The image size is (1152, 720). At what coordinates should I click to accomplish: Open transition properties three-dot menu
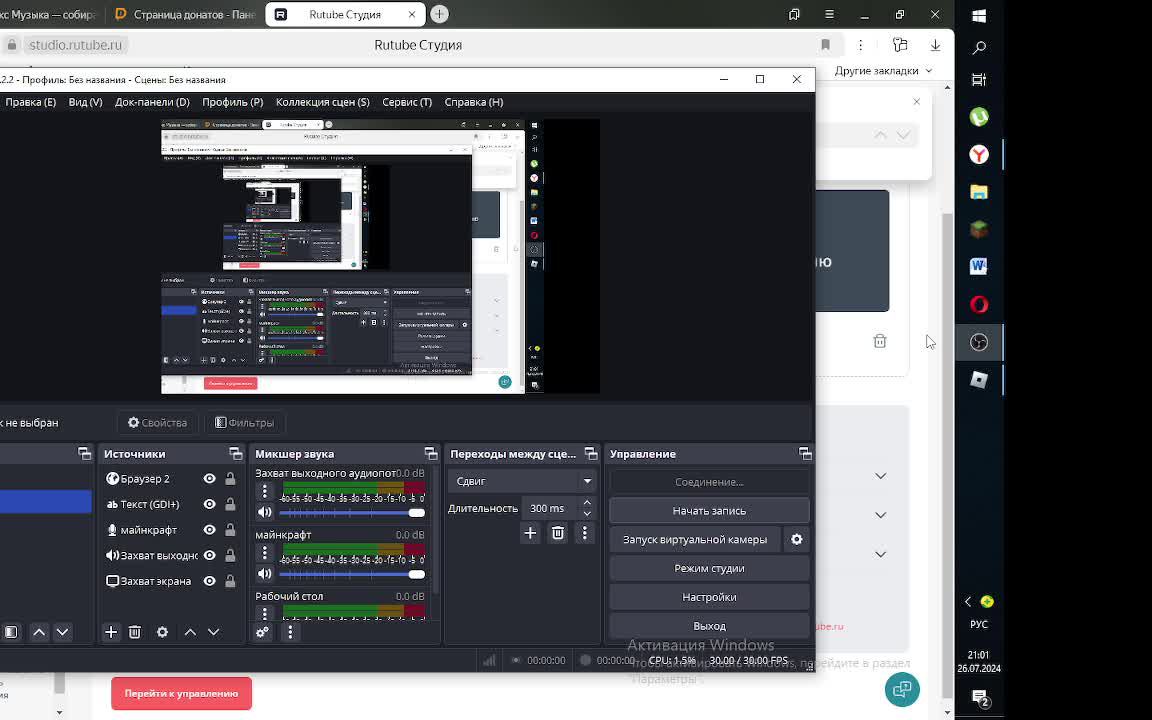tap(585, 533)
